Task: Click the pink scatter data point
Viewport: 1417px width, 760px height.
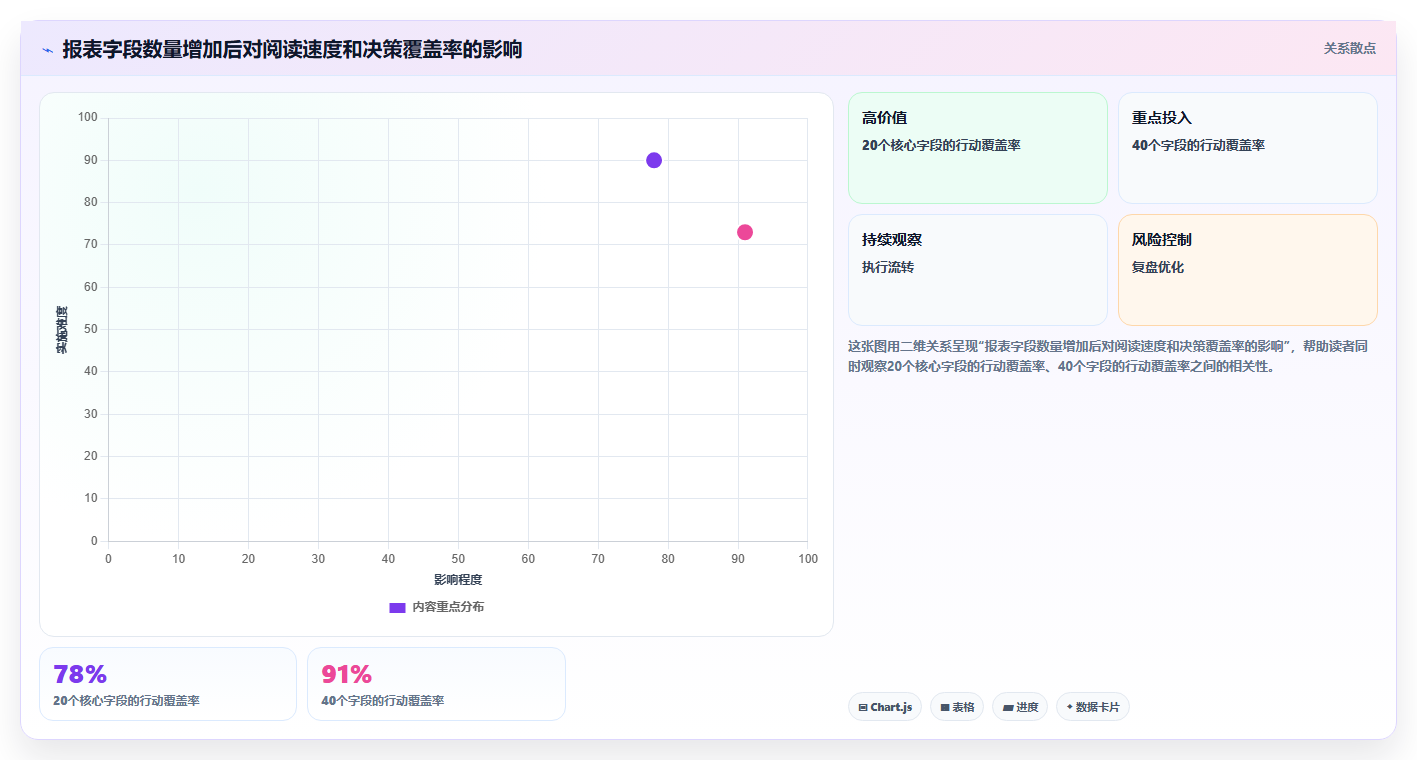Action: [745, 232]
